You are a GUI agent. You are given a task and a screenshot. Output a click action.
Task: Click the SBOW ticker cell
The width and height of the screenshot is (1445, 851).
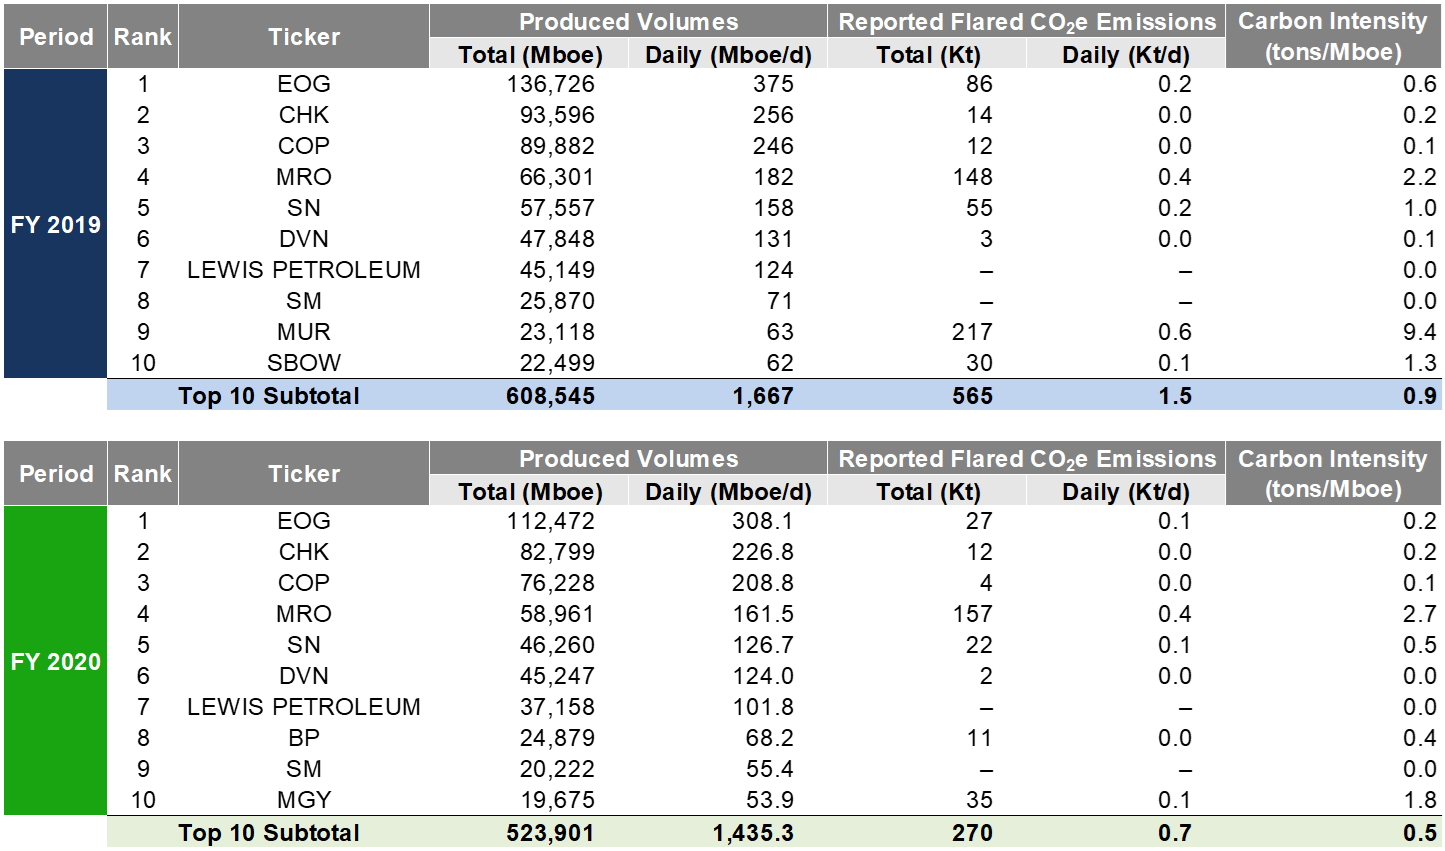303,363
